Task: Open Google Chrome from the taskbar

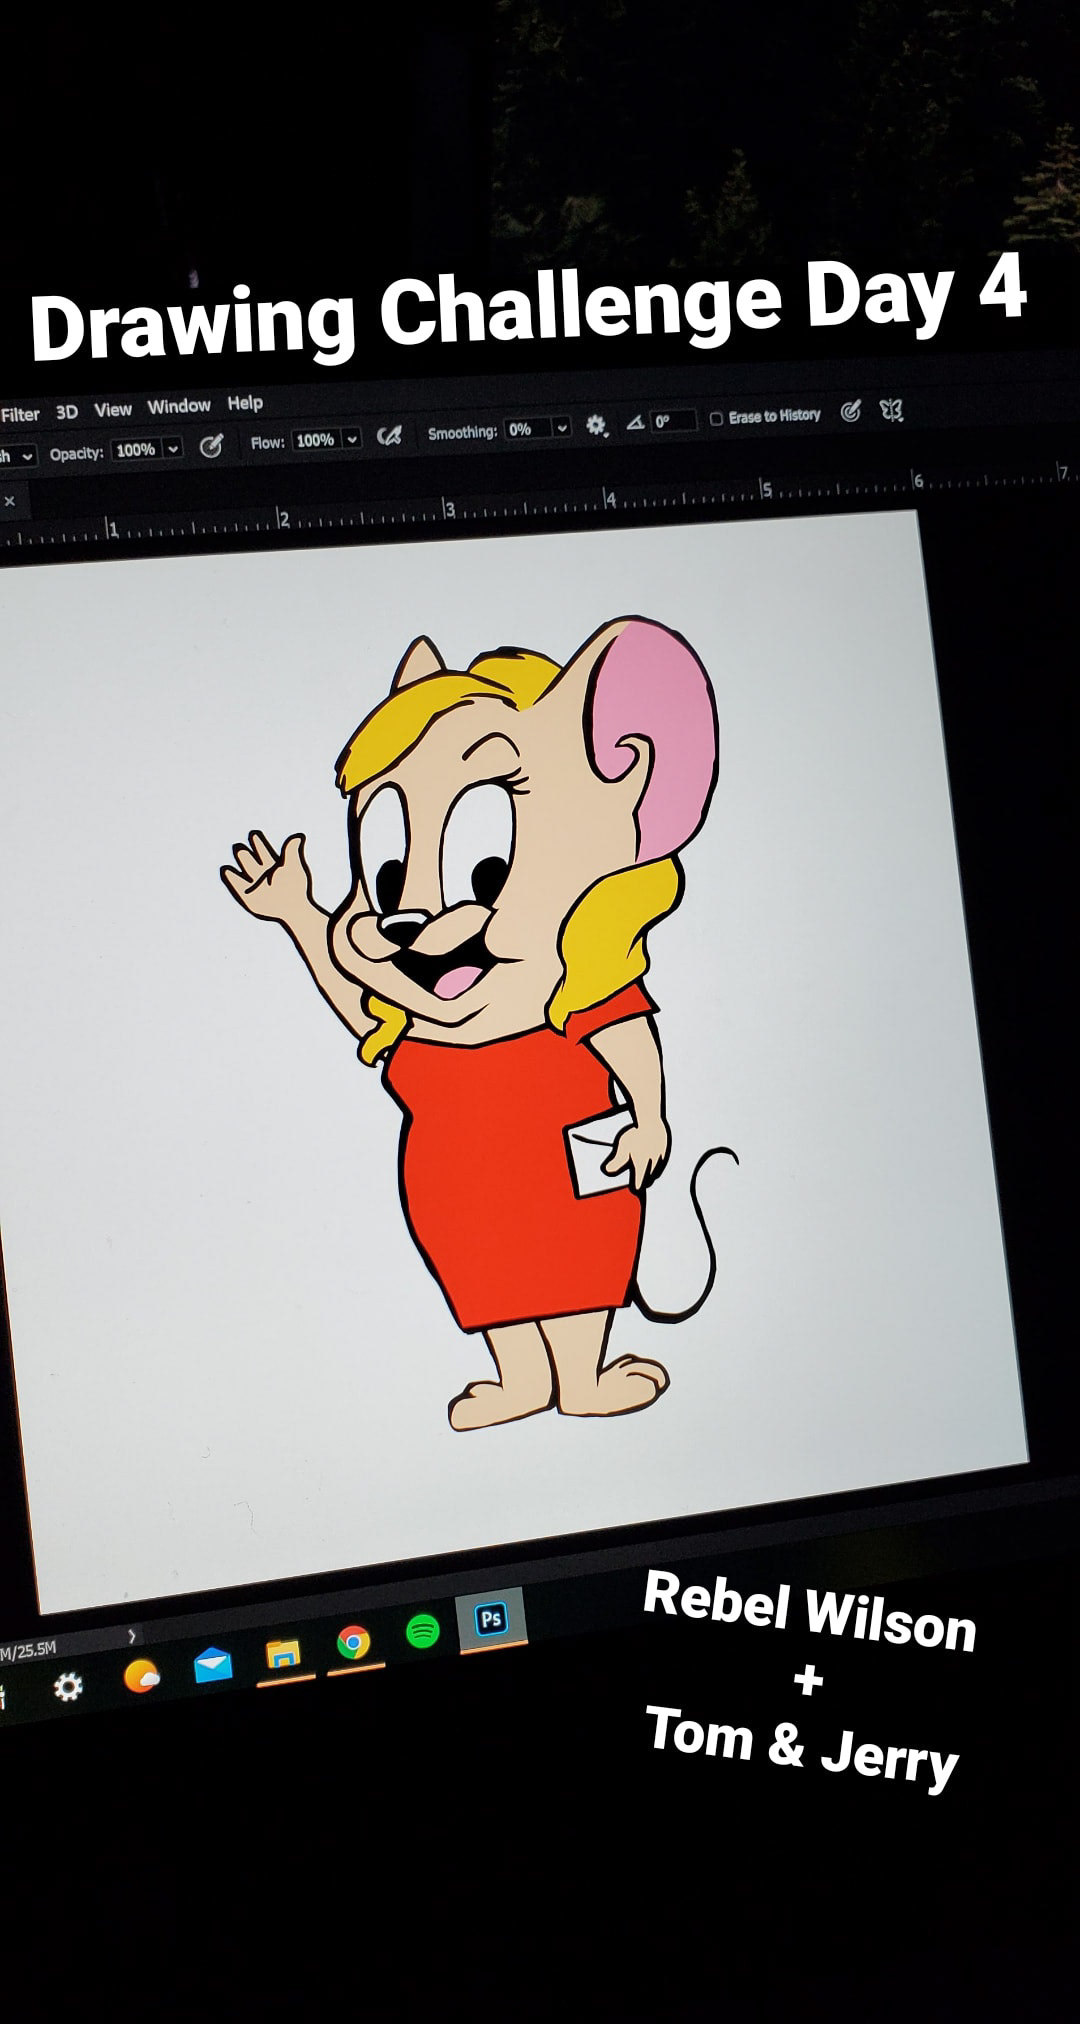Action: [354, 1642]
